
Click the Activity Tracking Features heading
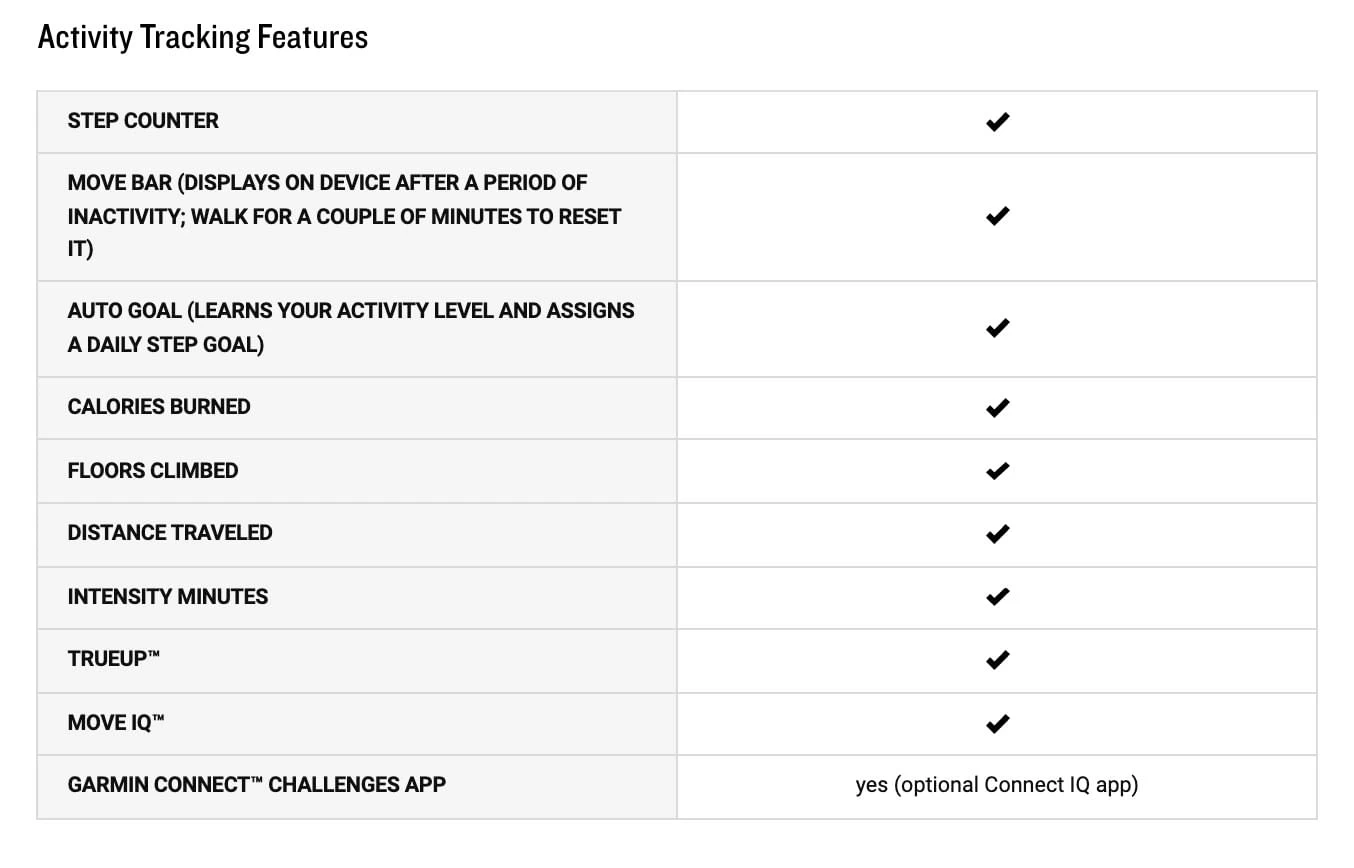point(203,38)
